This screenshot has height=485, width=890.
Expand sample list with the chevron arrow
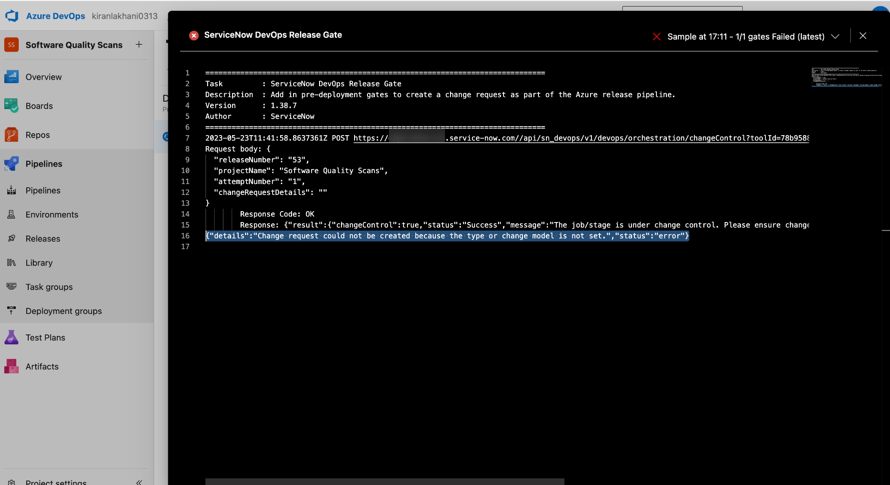(835, 36)
